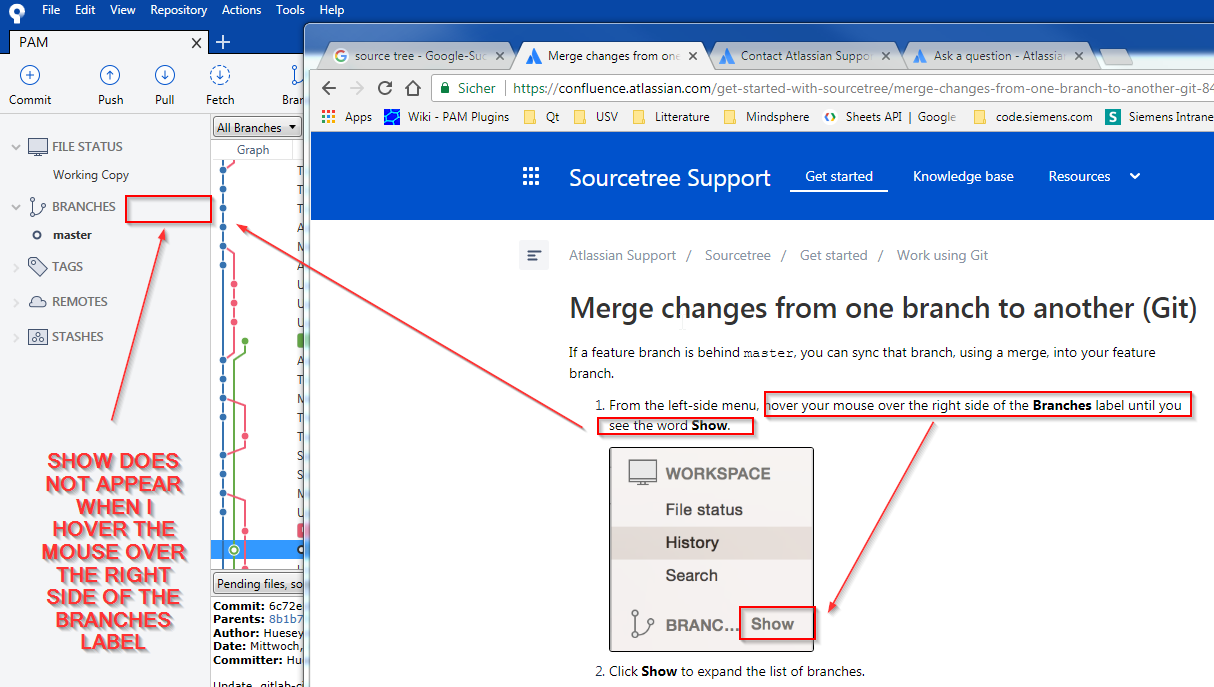Expand the STASHES section
This screenshot has width=1214, height=687.
click(15, 338)
